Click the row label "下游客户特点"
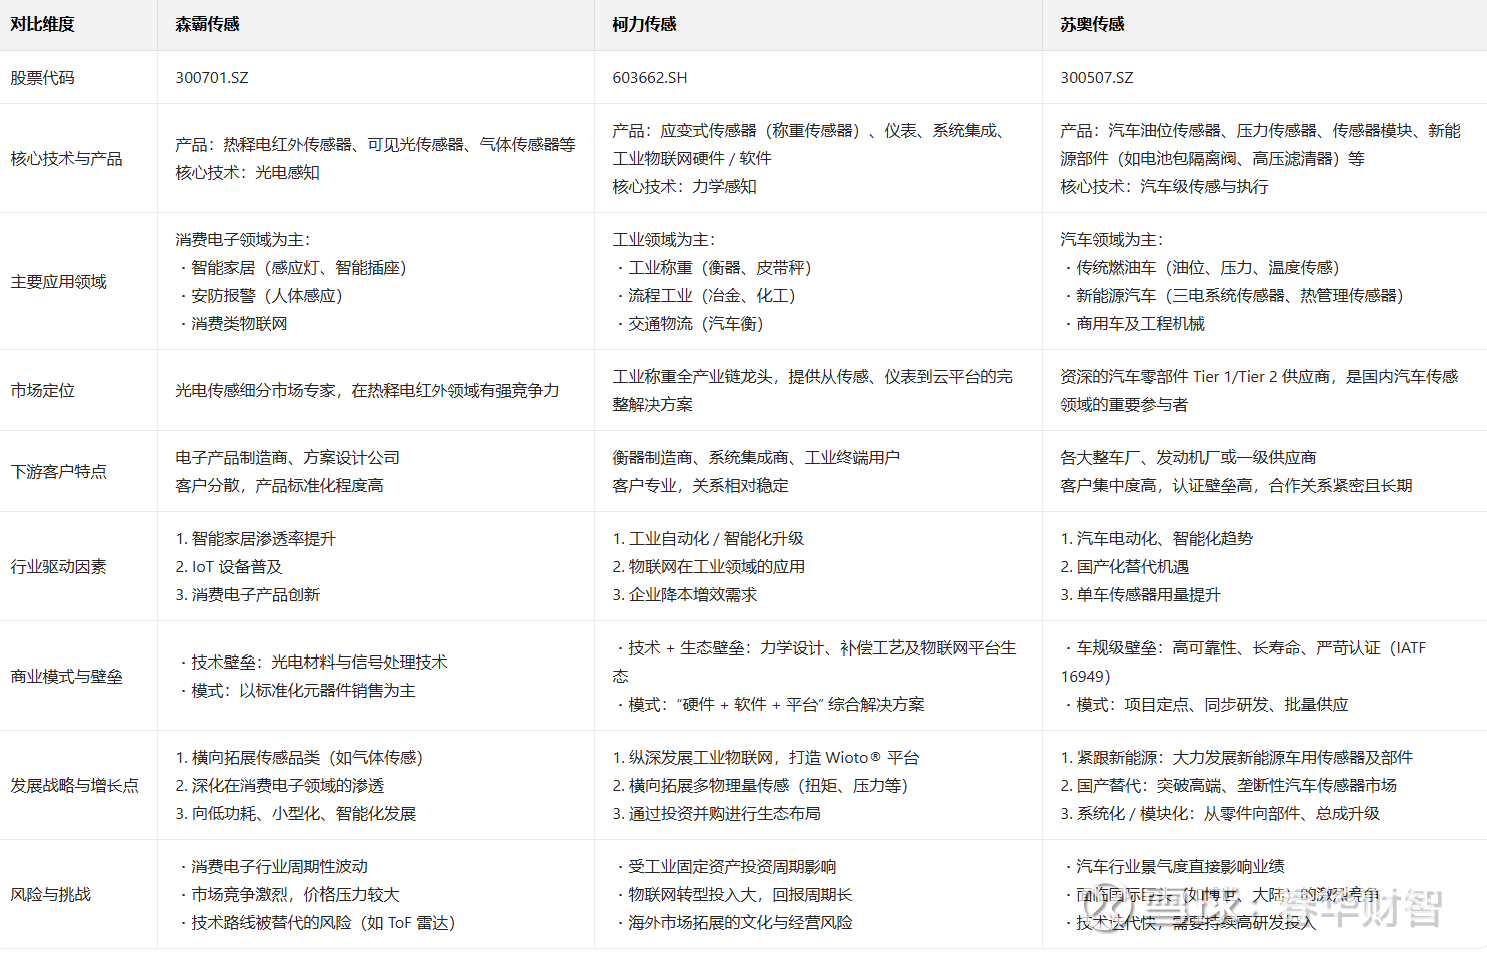Viewport: 1487px width, 953px height. (59, 472)
